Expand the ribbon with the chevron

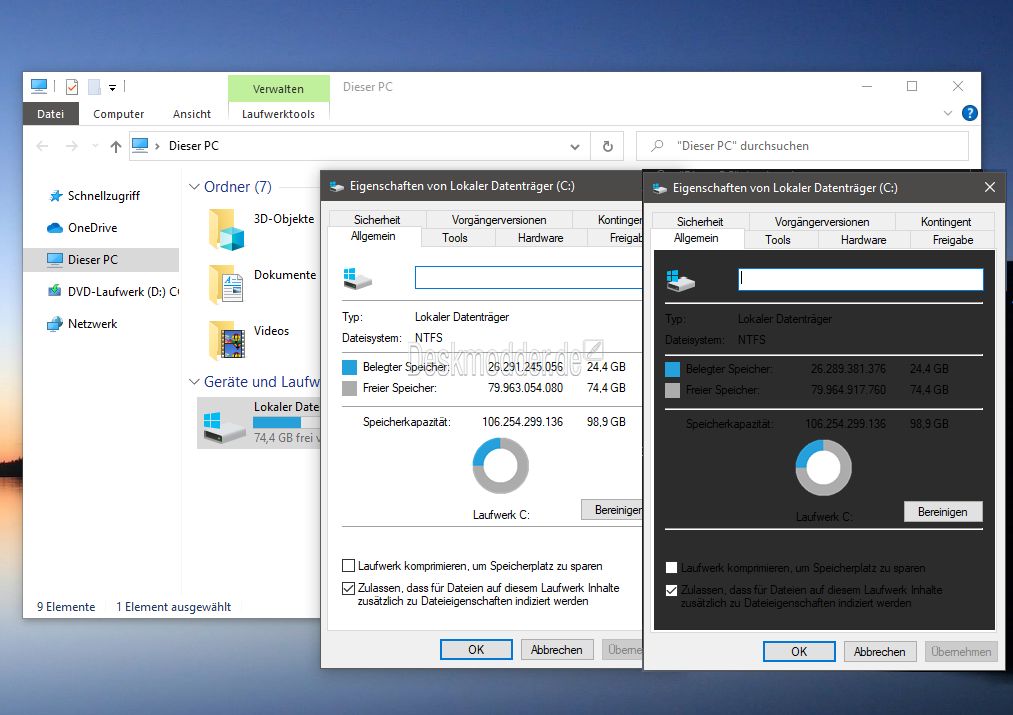(948, 113)
